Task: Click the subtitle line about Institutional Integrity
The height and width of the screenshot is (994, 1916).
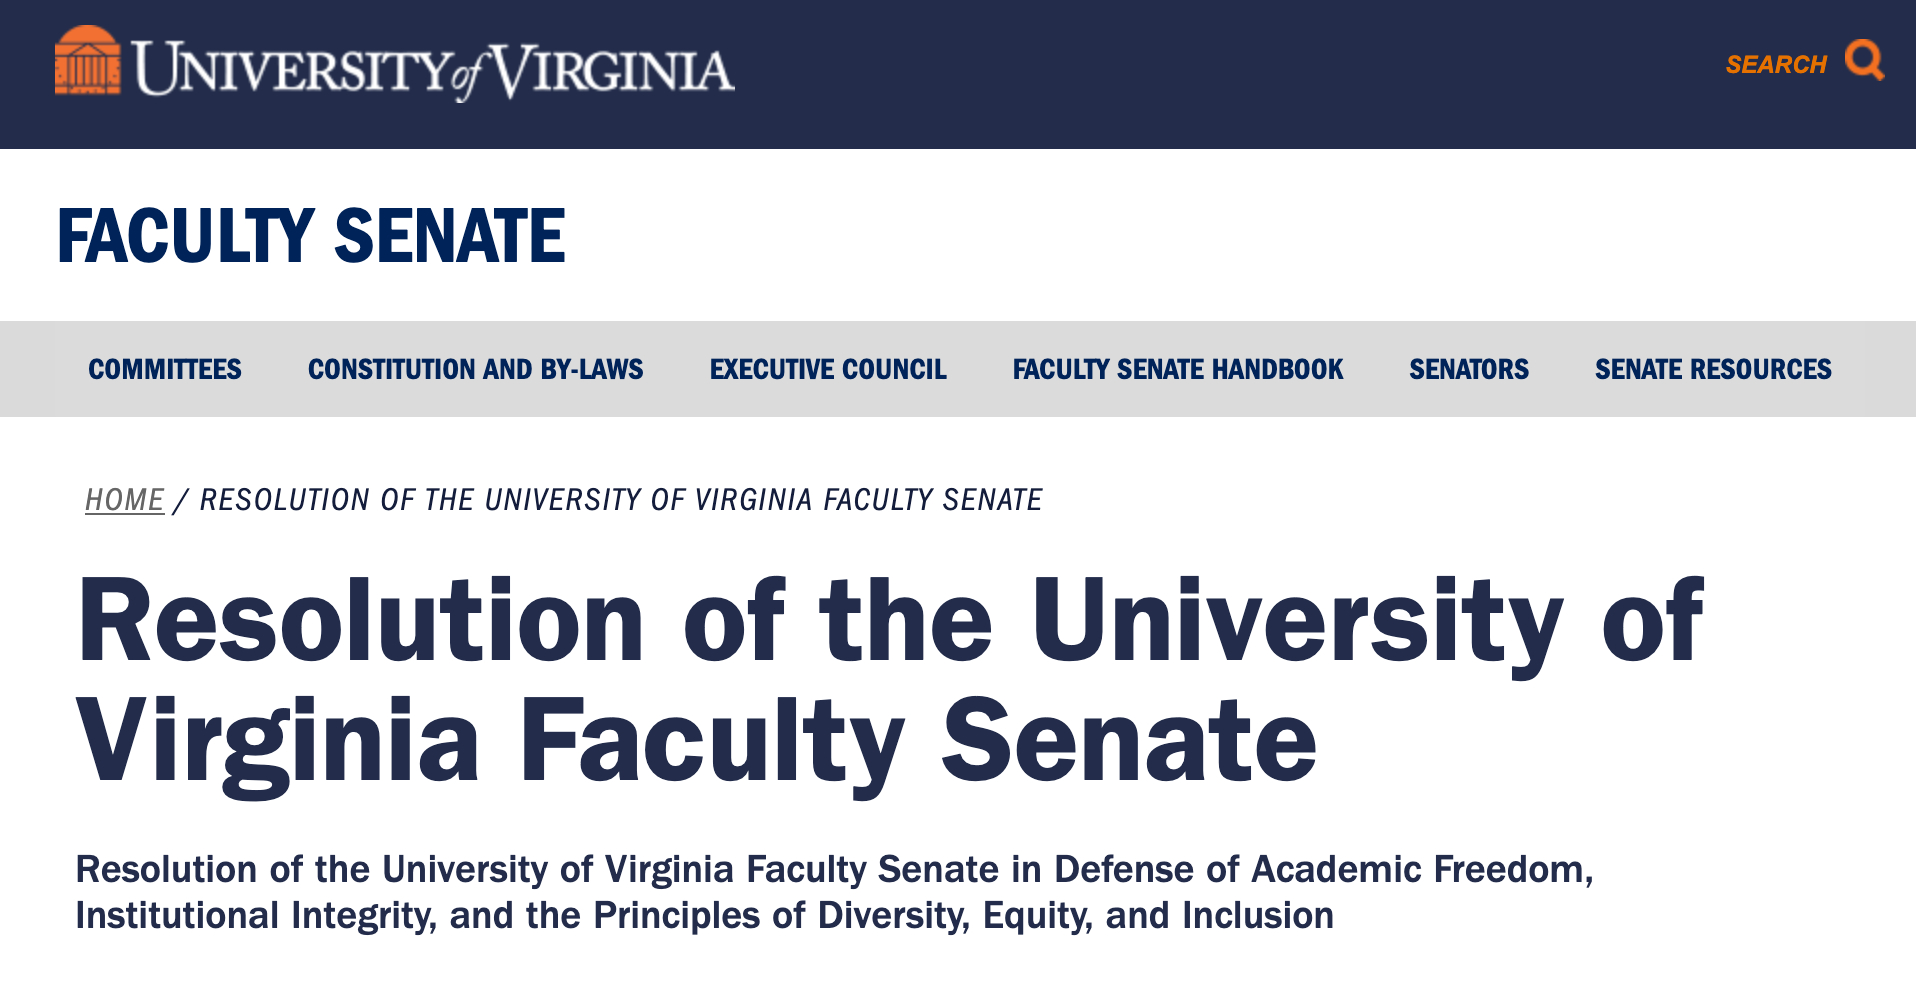Action: point(704,916)
